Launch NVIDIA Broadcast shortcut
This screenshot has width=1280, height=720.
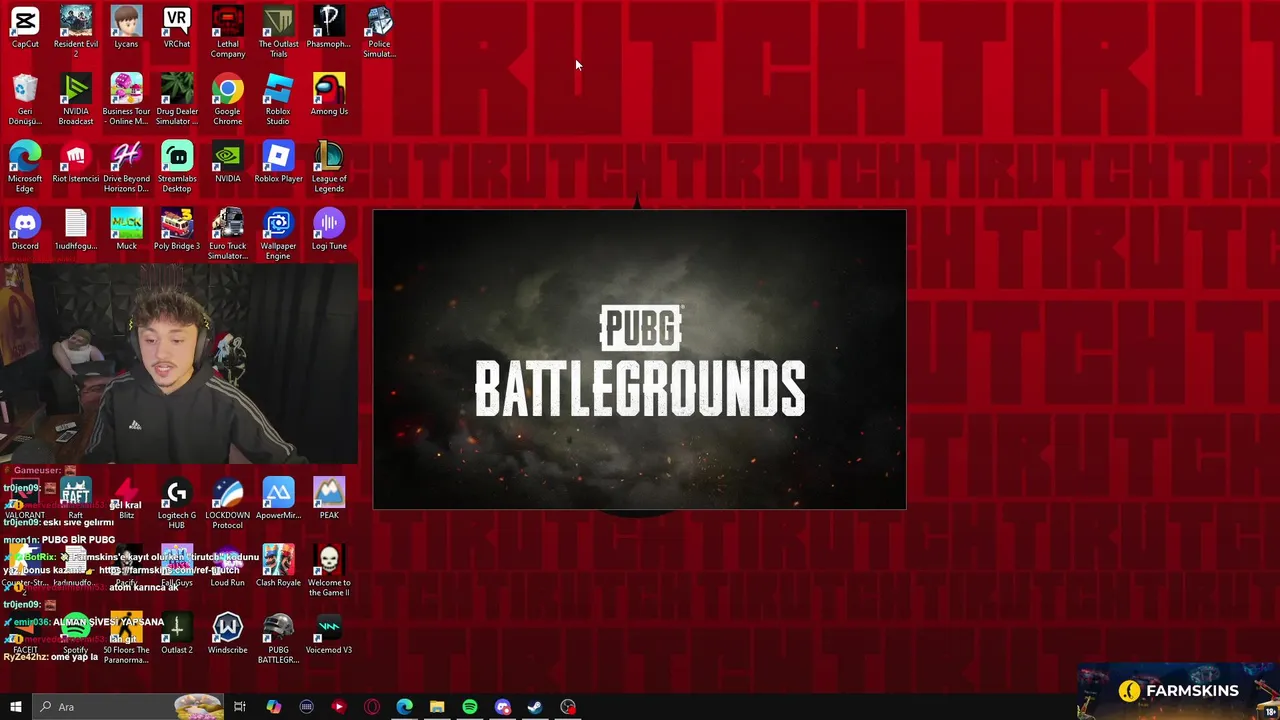pos(76,99)
